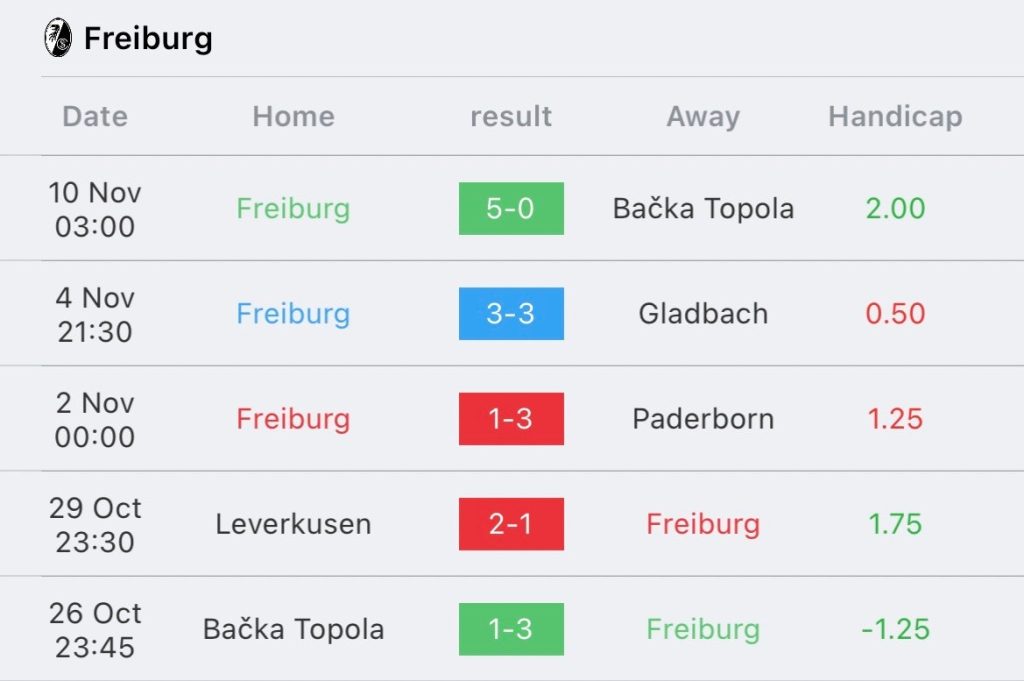This screenshot has height=681, width=1024.
Task: Select the Handicap column header
Action: (x=895, y=117)
